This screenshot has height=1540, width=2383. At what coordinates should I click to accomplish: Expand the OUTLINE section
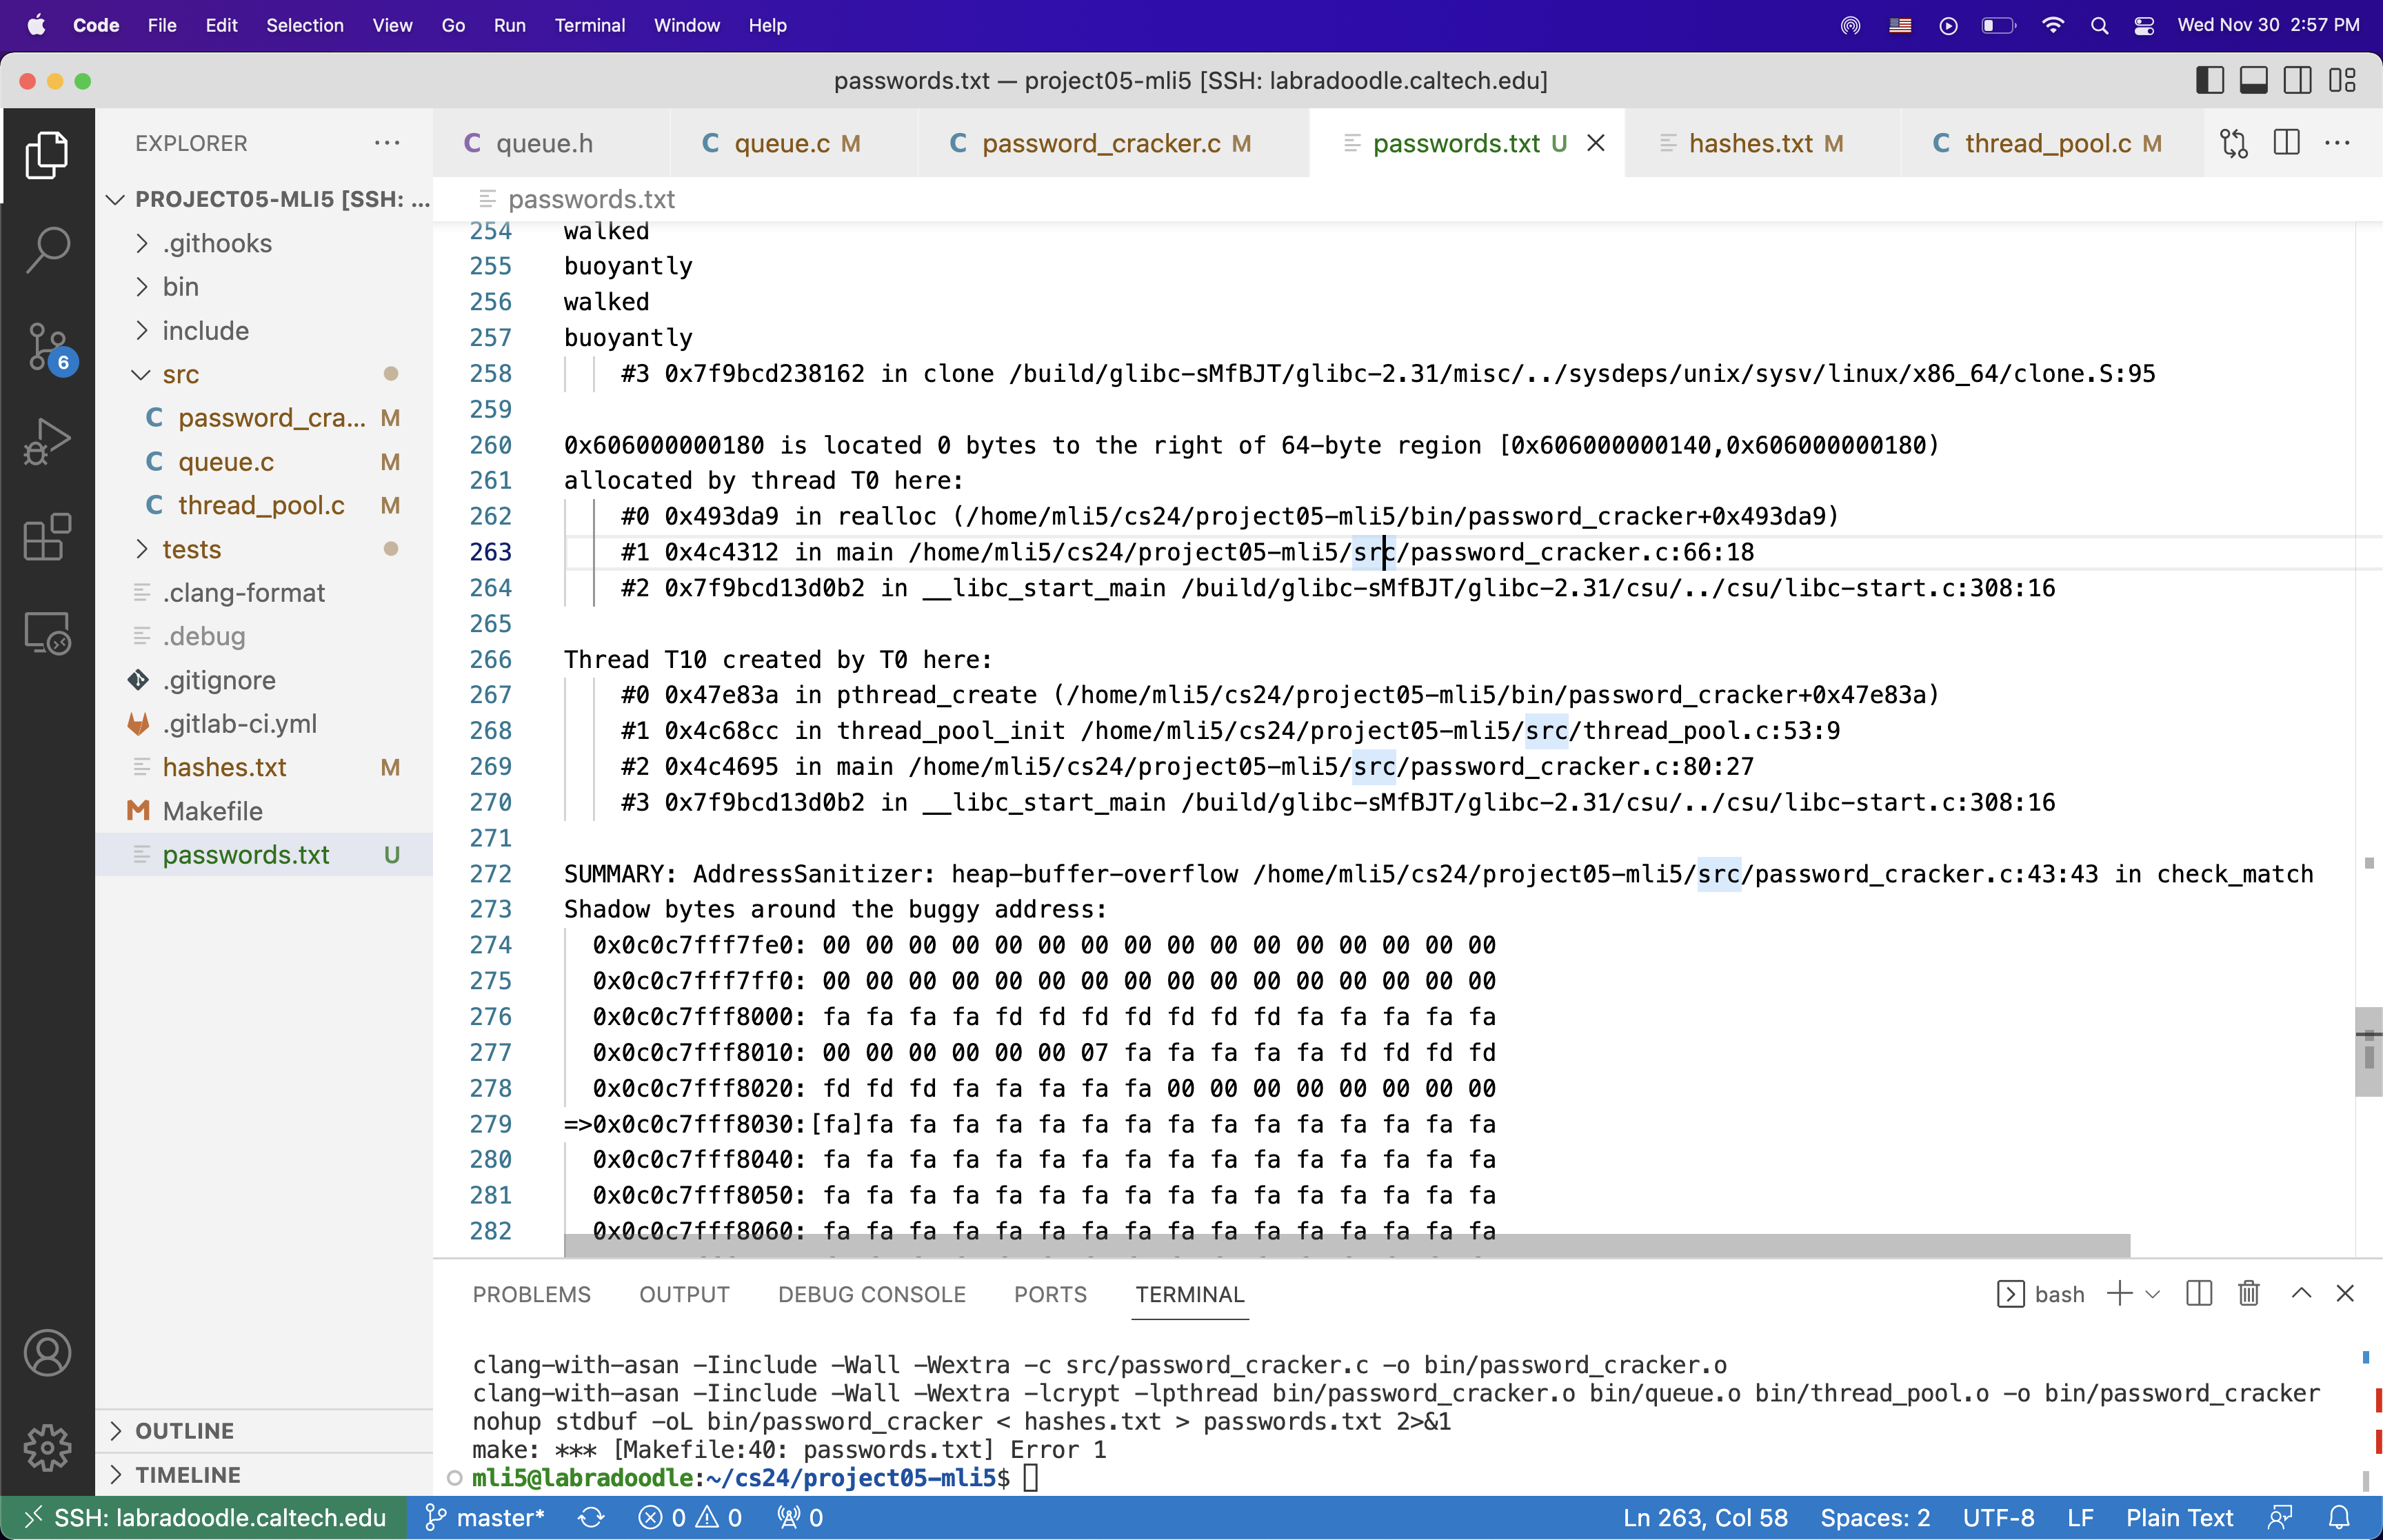coord(184,1431)
